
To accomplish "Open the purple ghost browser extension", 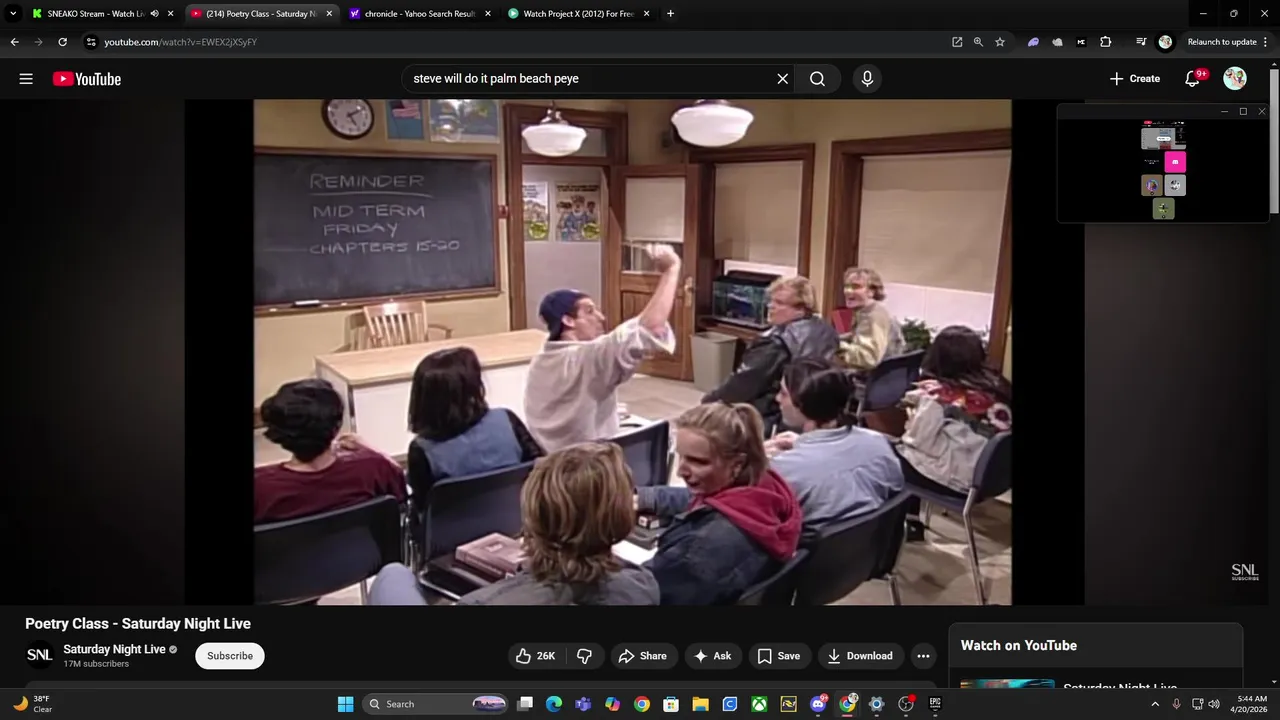I will point(1033,42).
